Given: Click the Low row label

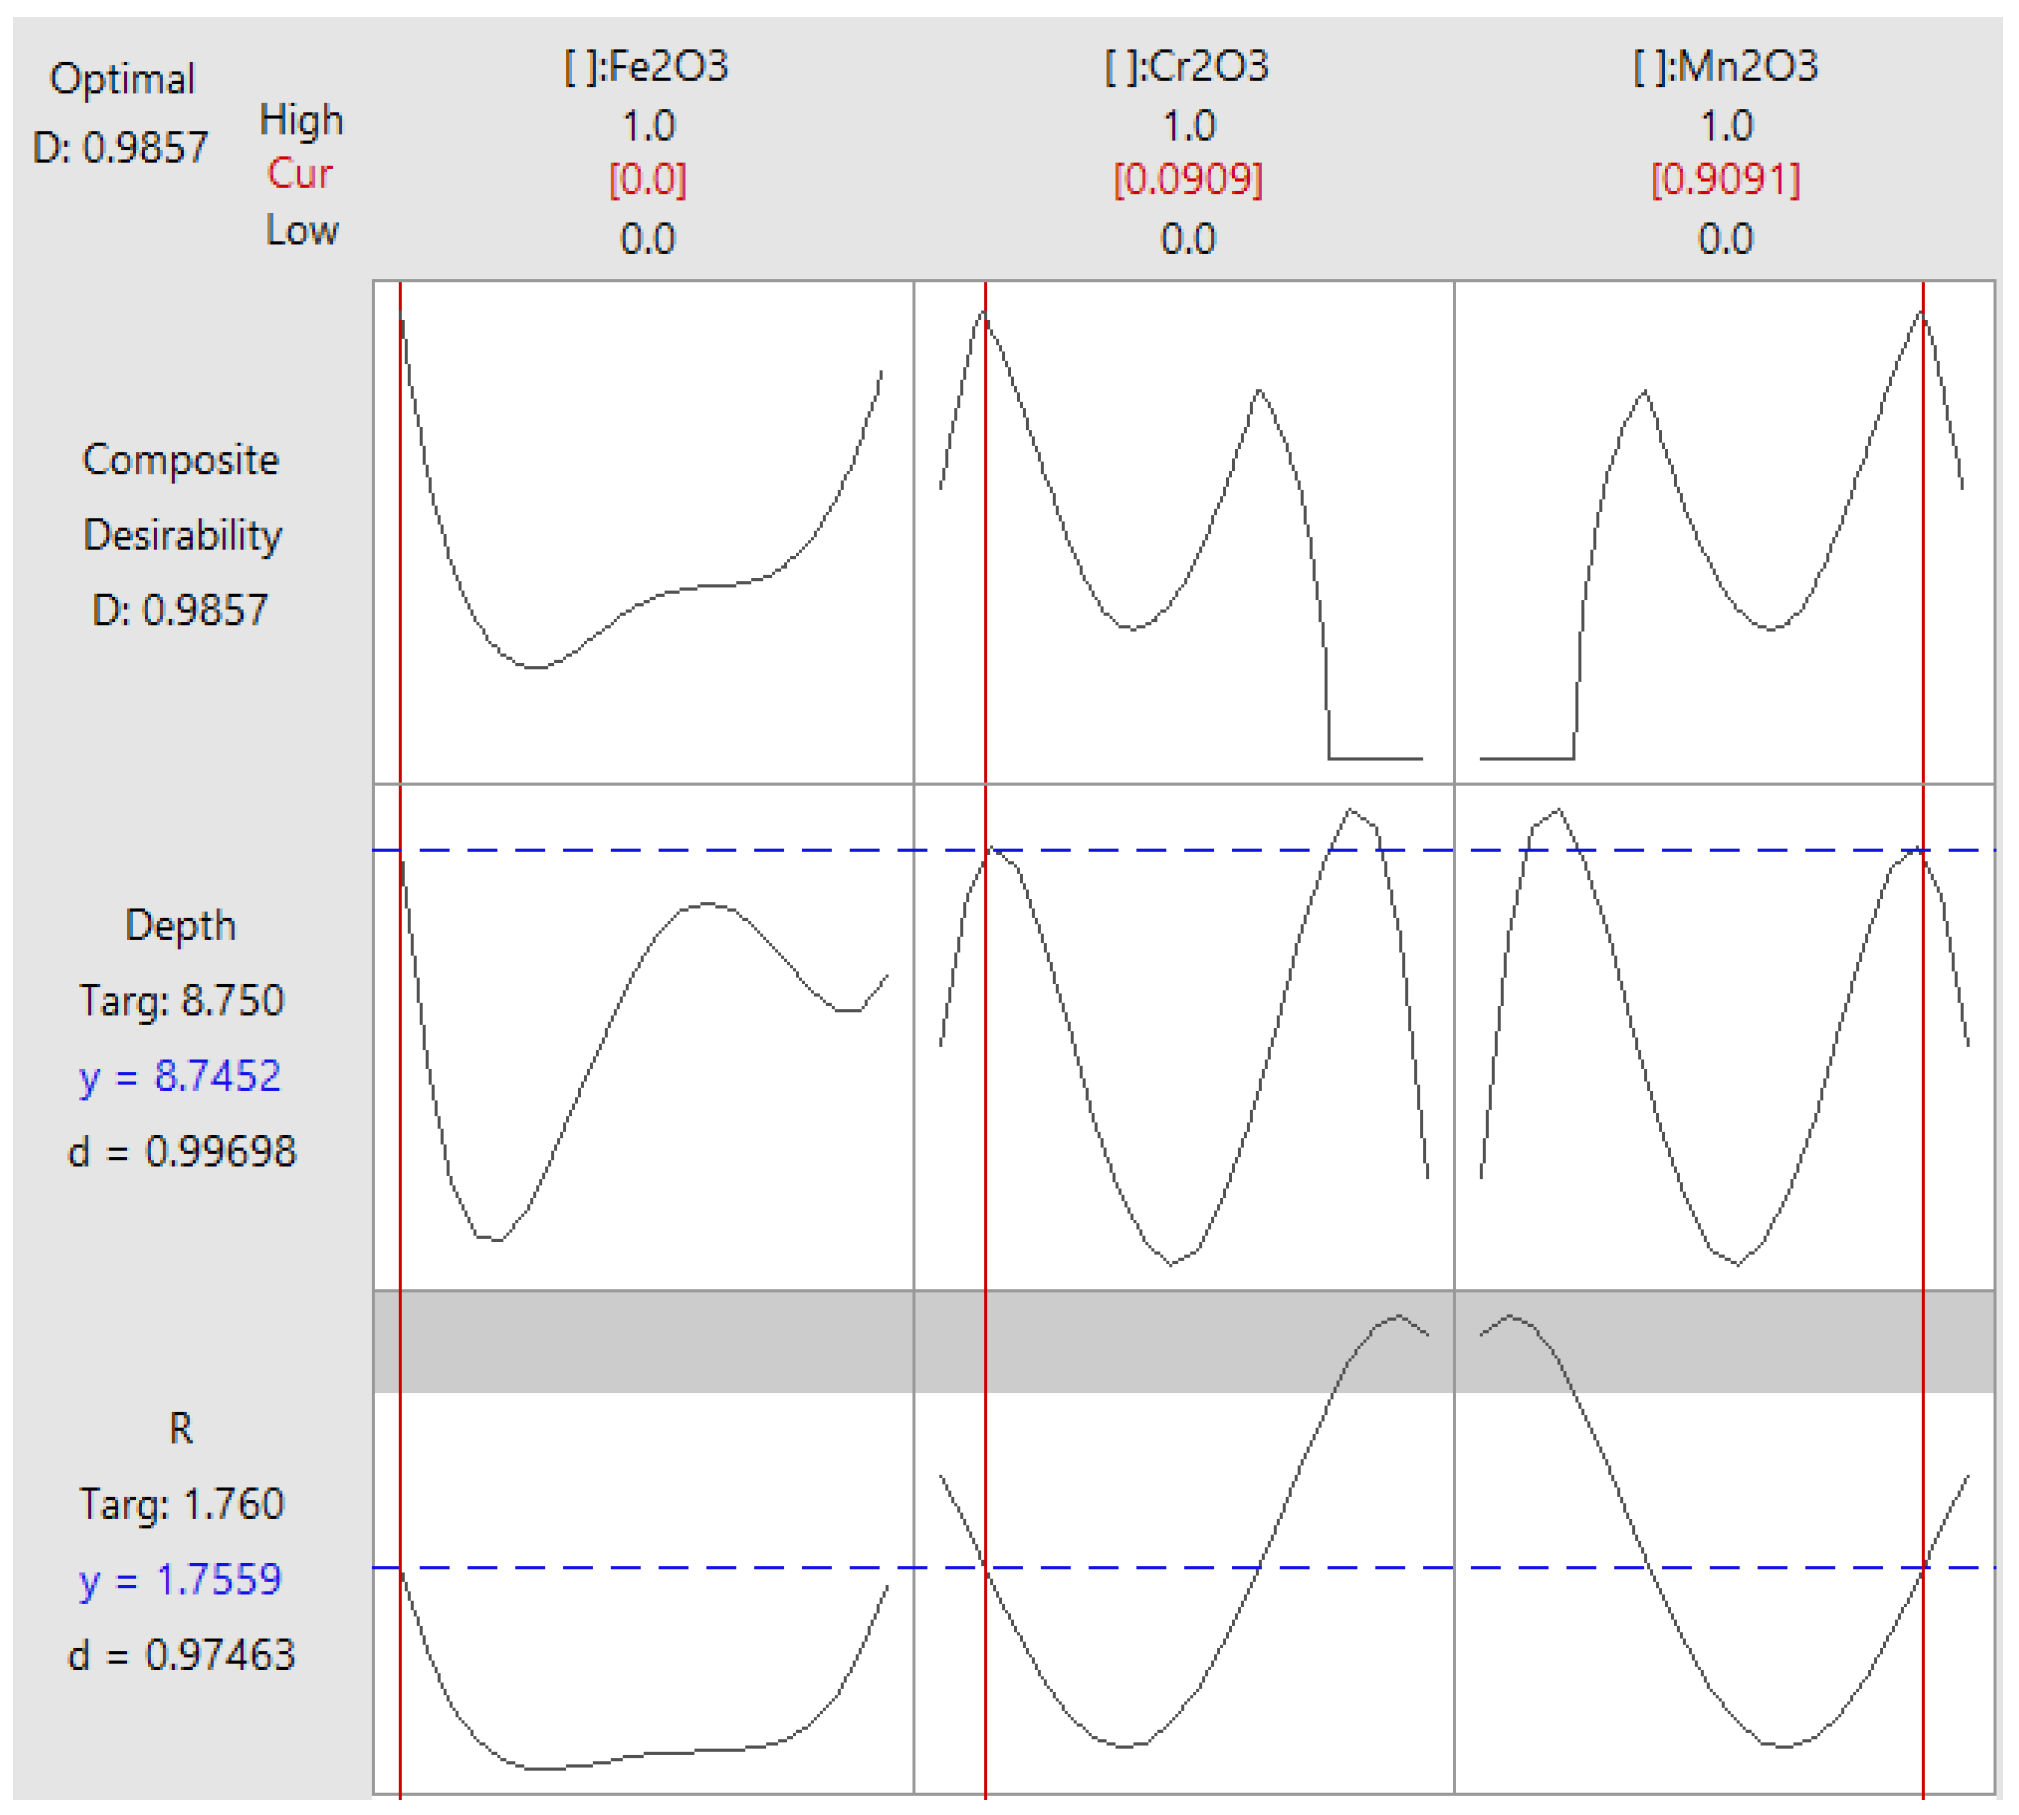Looking at the screenshot, I should click(x=301, y=231).
